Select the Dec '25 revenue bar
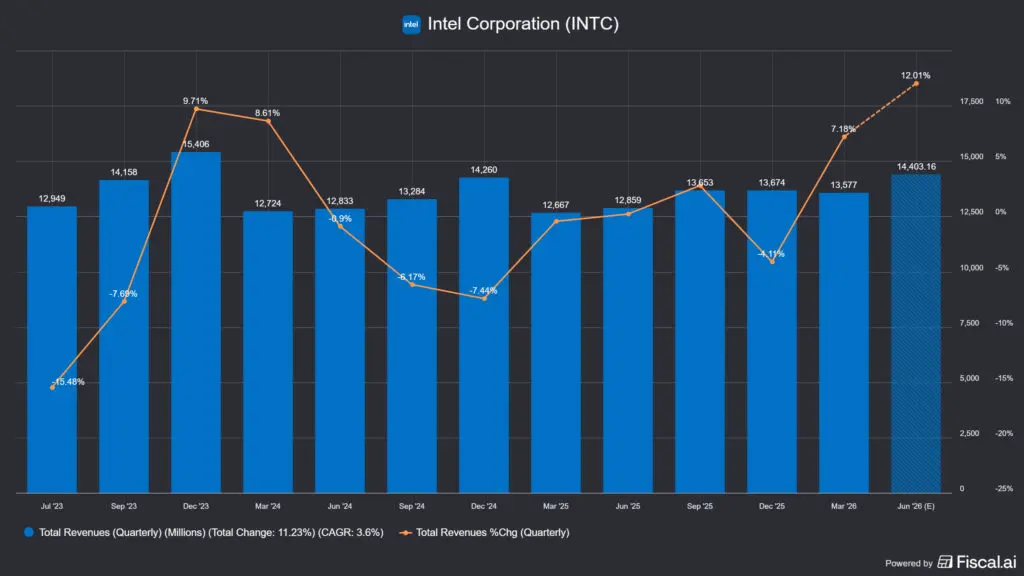Image resolution: width=1024 pixels, height=576 pixels. pos(772,342)
